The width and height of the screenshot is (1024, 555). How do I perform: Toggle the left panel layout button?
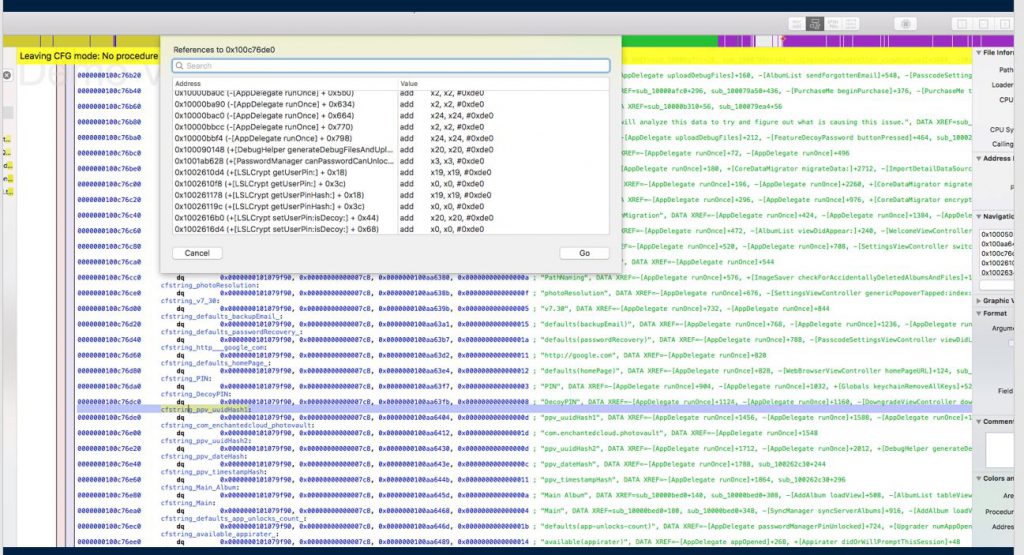point(962,23)
